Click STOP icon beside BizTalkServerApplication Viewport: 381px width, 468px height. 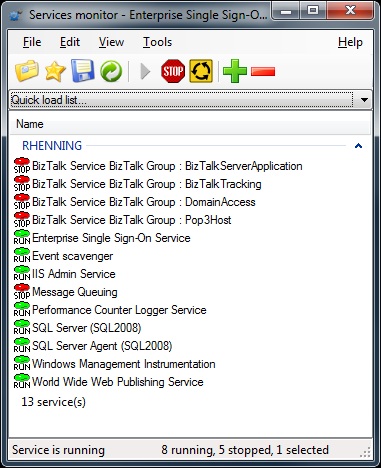22,166
